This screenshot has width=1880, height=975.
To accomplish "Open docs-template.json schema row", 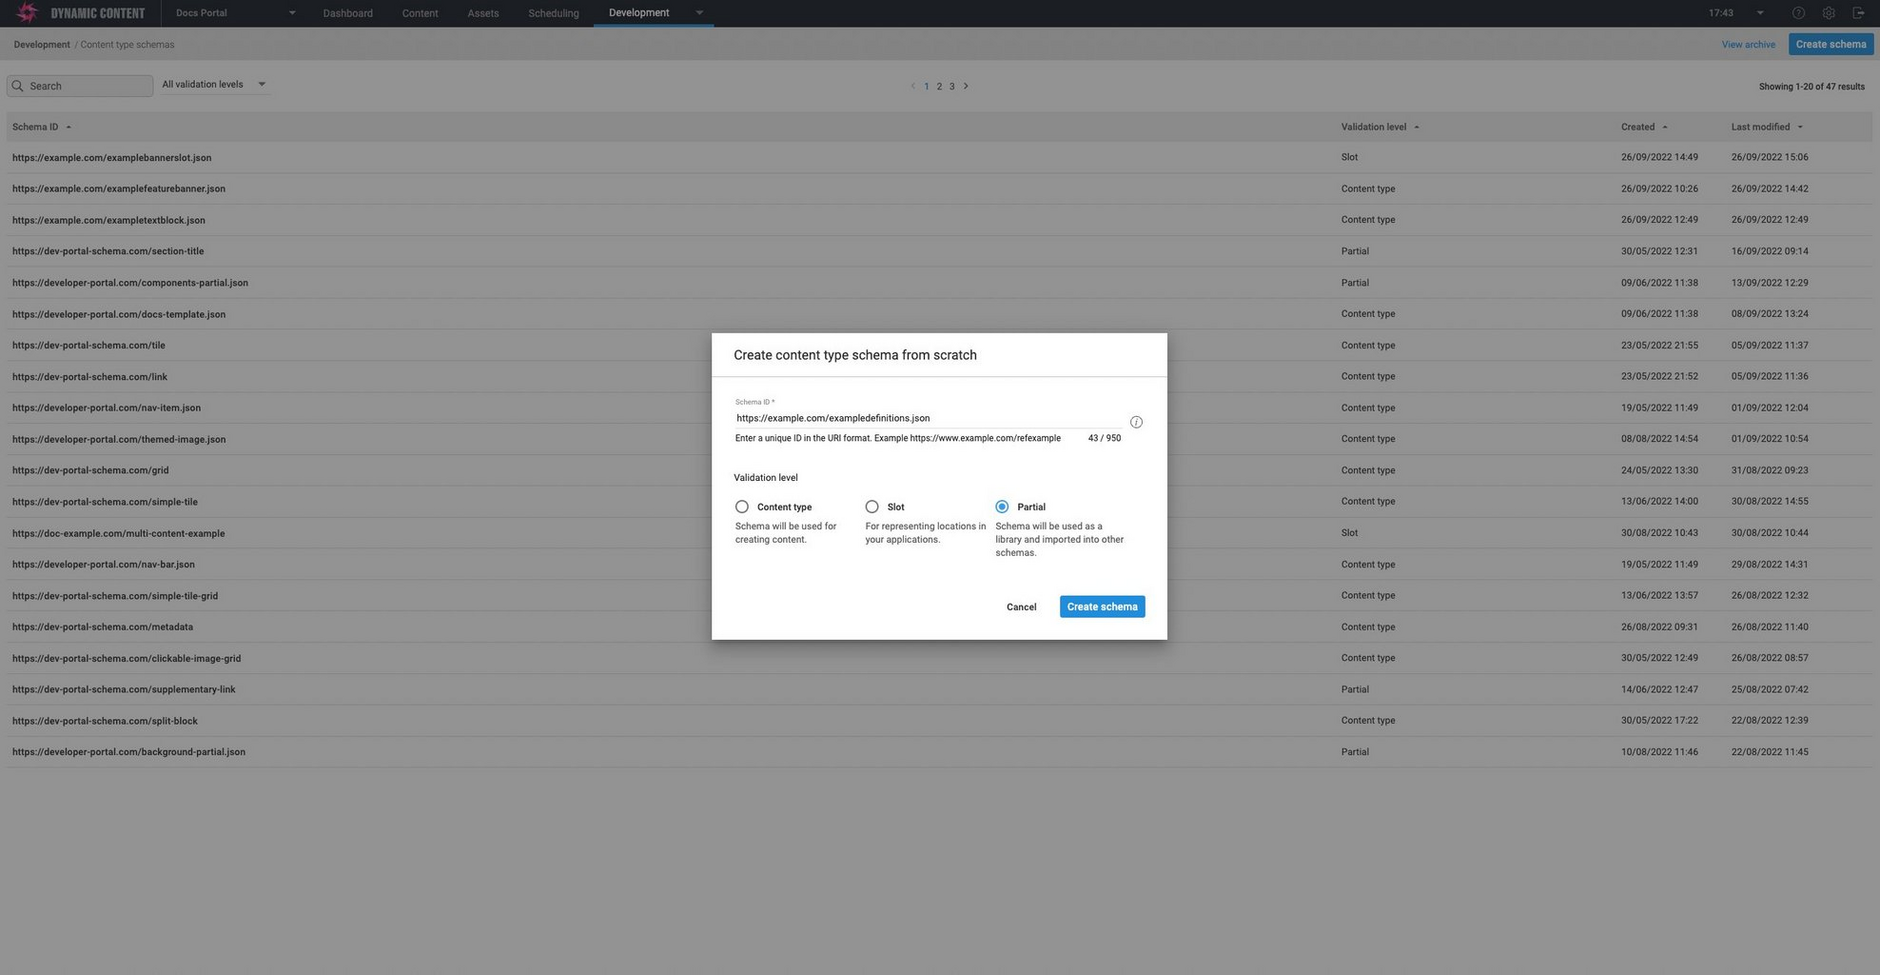I will click(x=939, y=314).
